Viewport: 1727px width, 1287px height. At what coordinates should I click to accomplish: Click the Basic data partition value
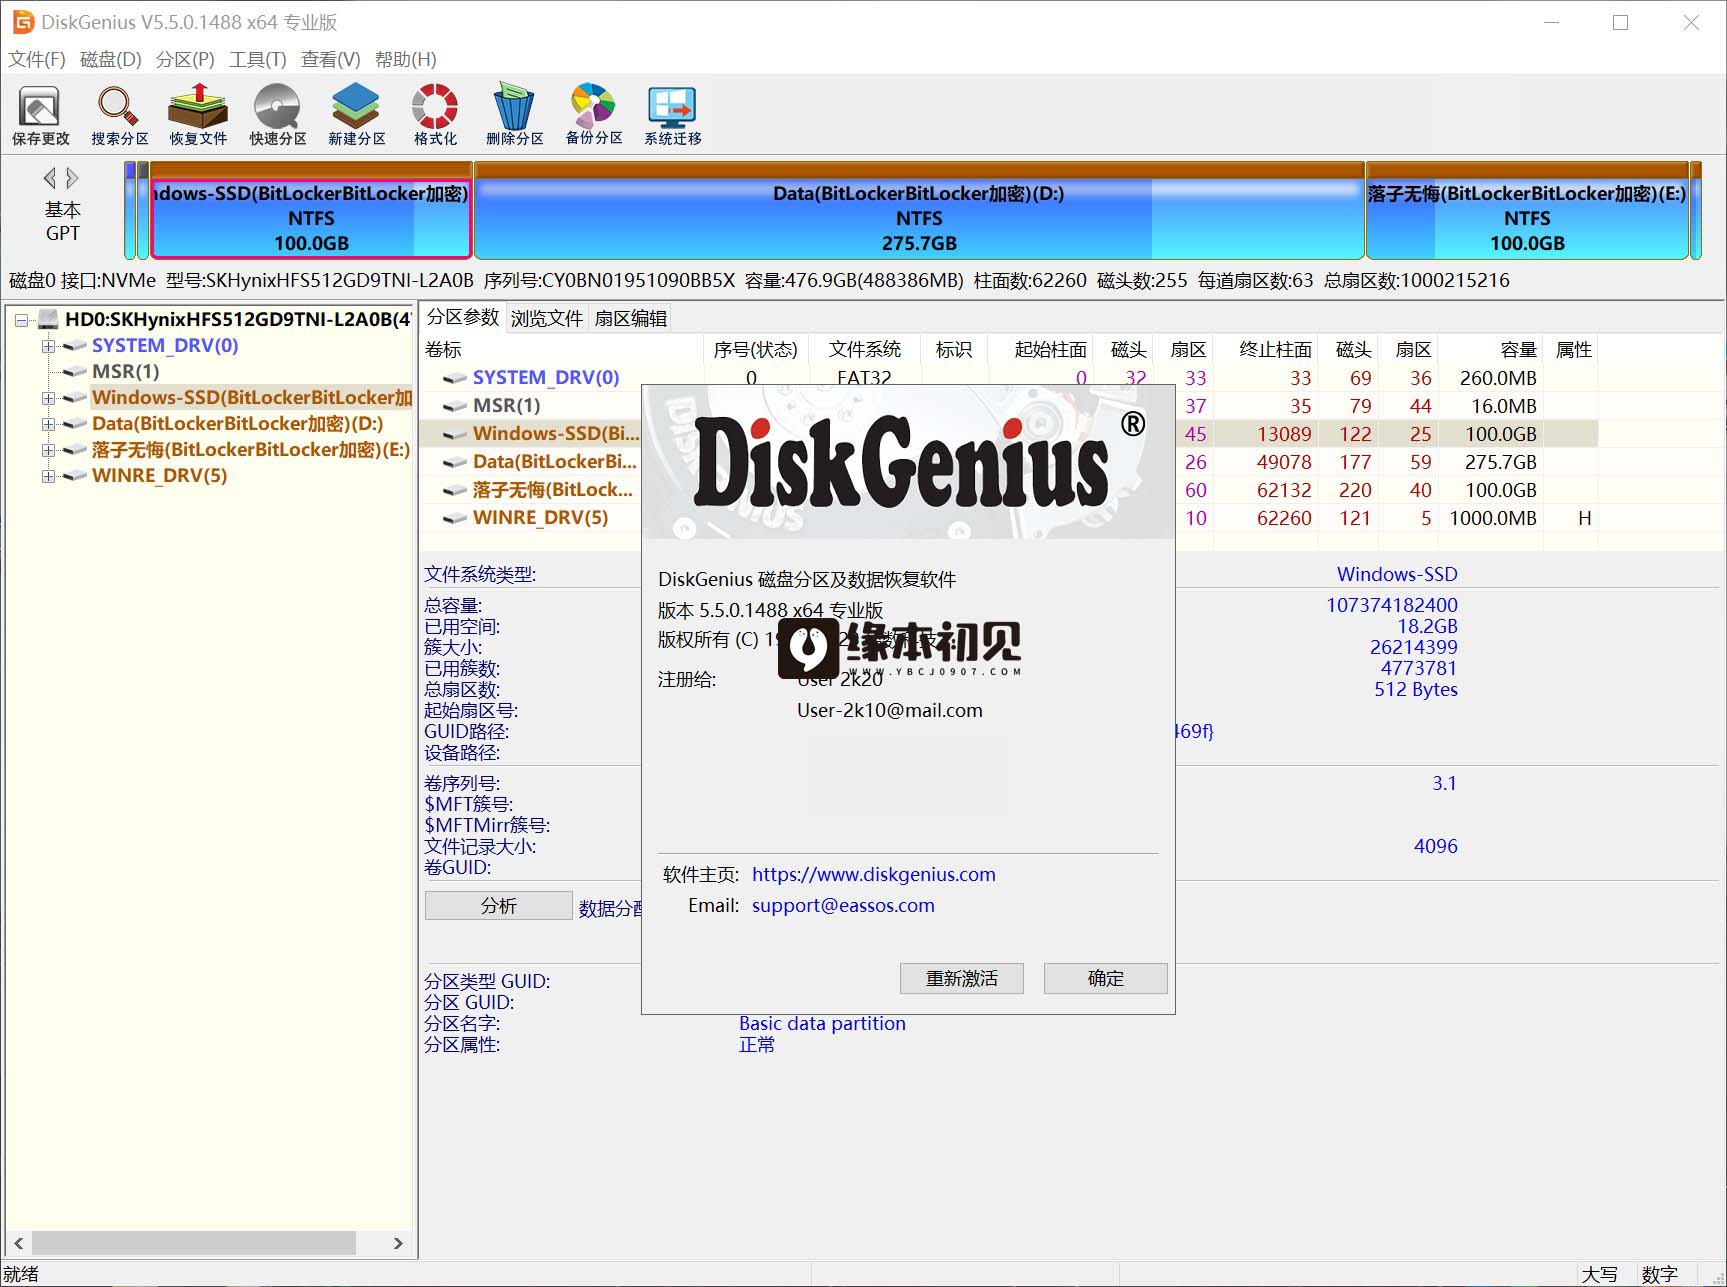(822, 1023)
